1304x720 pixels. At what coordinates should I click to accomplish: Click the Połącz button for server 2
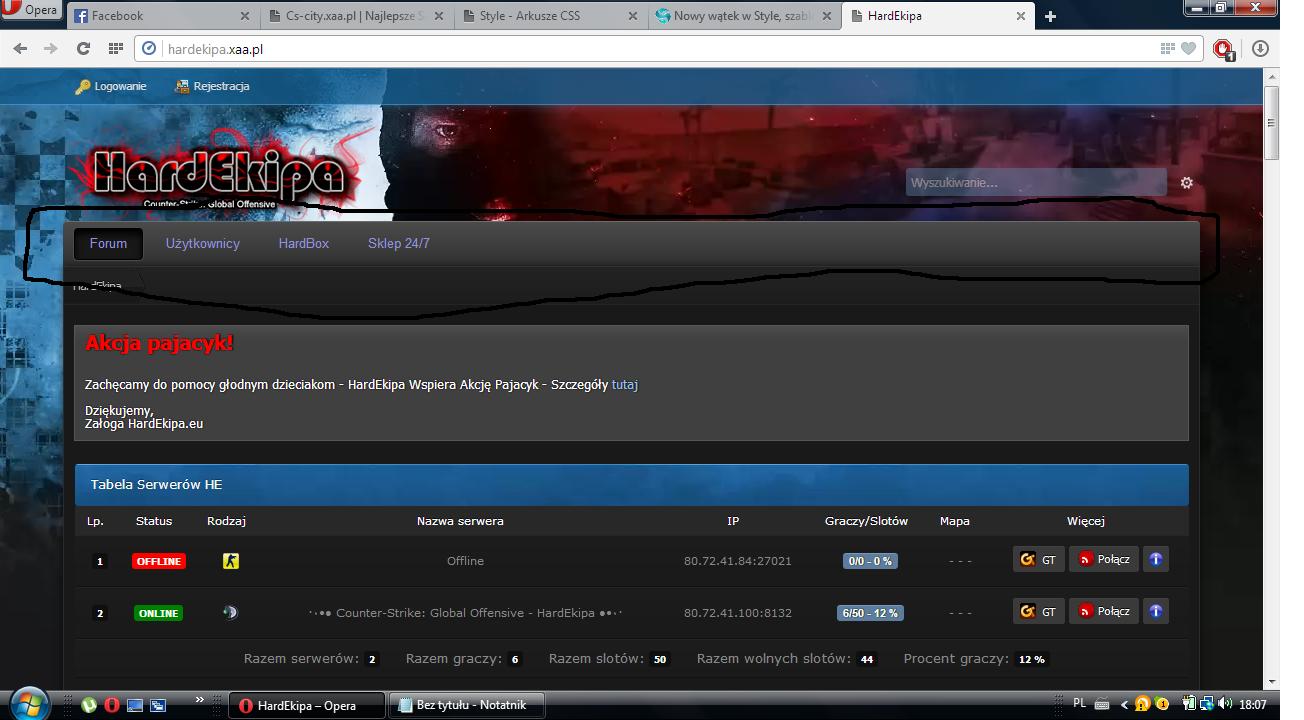pos(1104,611)
